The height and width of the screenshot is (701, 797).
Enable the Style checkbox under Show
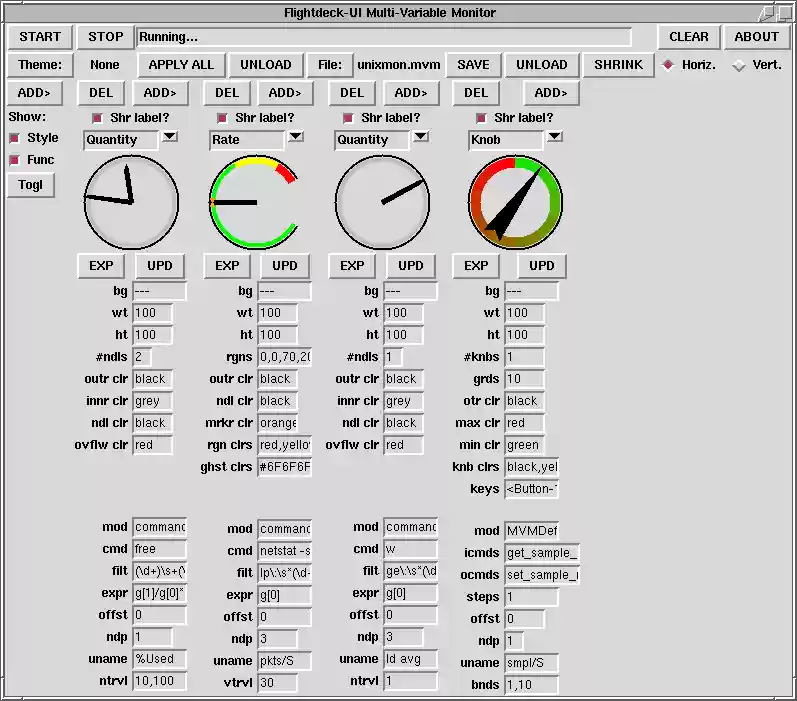tap(15, 138)
